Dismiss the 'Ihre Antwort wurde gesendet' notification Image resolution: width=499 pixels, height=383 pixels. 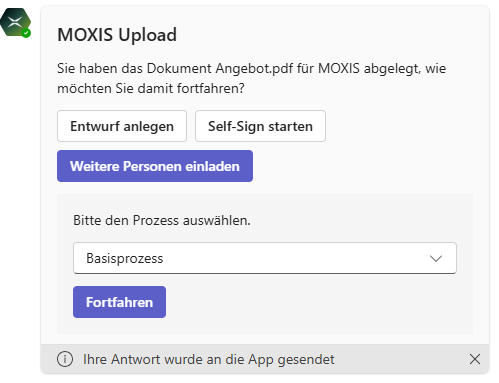475,359
